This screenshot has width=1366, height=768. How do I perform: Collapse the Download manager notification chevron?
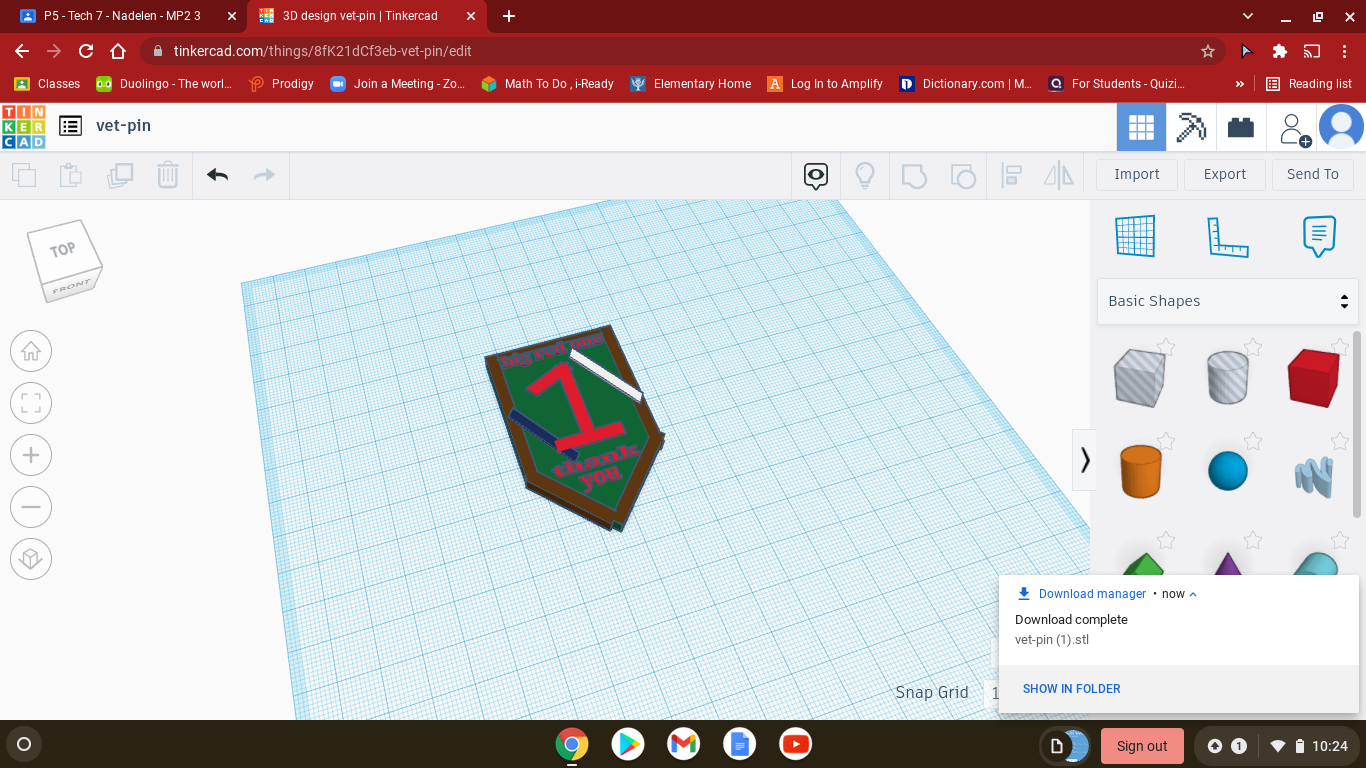click(1193, 594)
